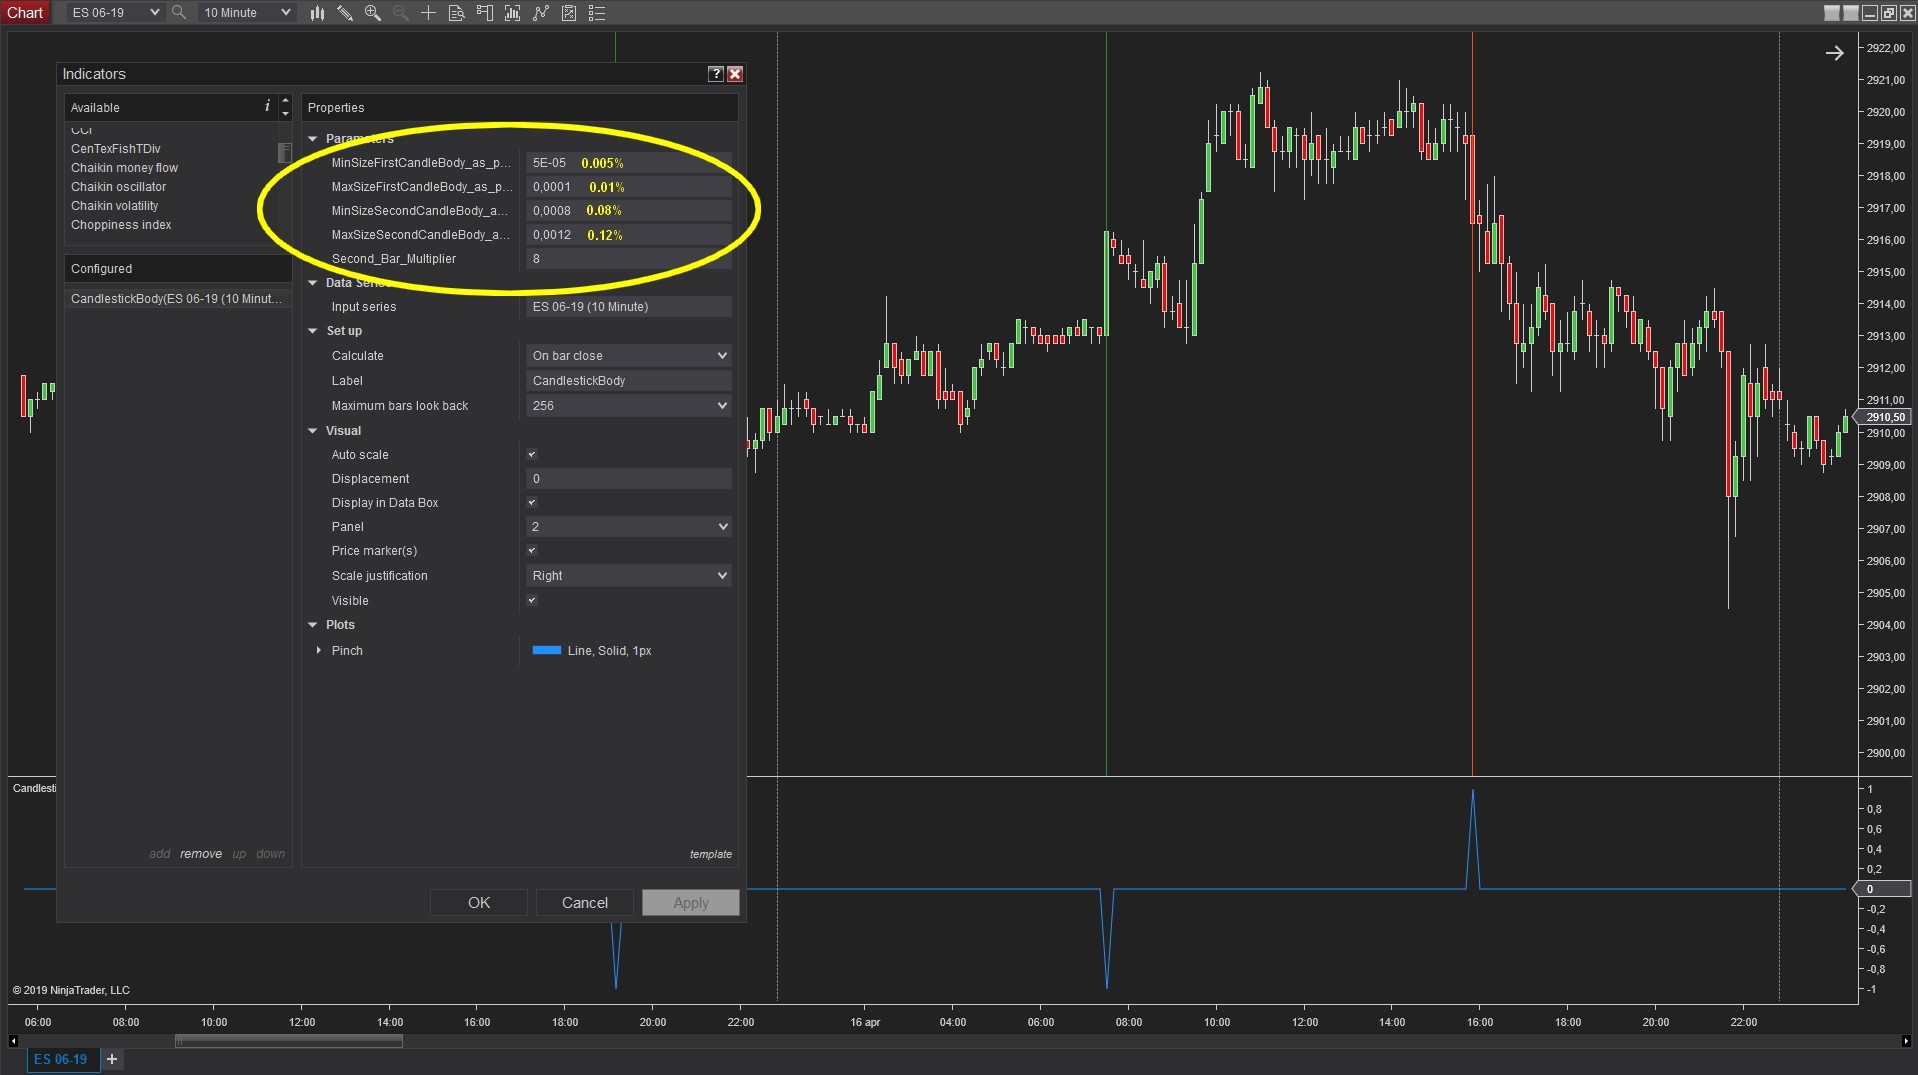The width and height of the screenshot is (1918, 1075).
Task: Click OK in the Indicators dialog
Action: click(x=479, y=903)
